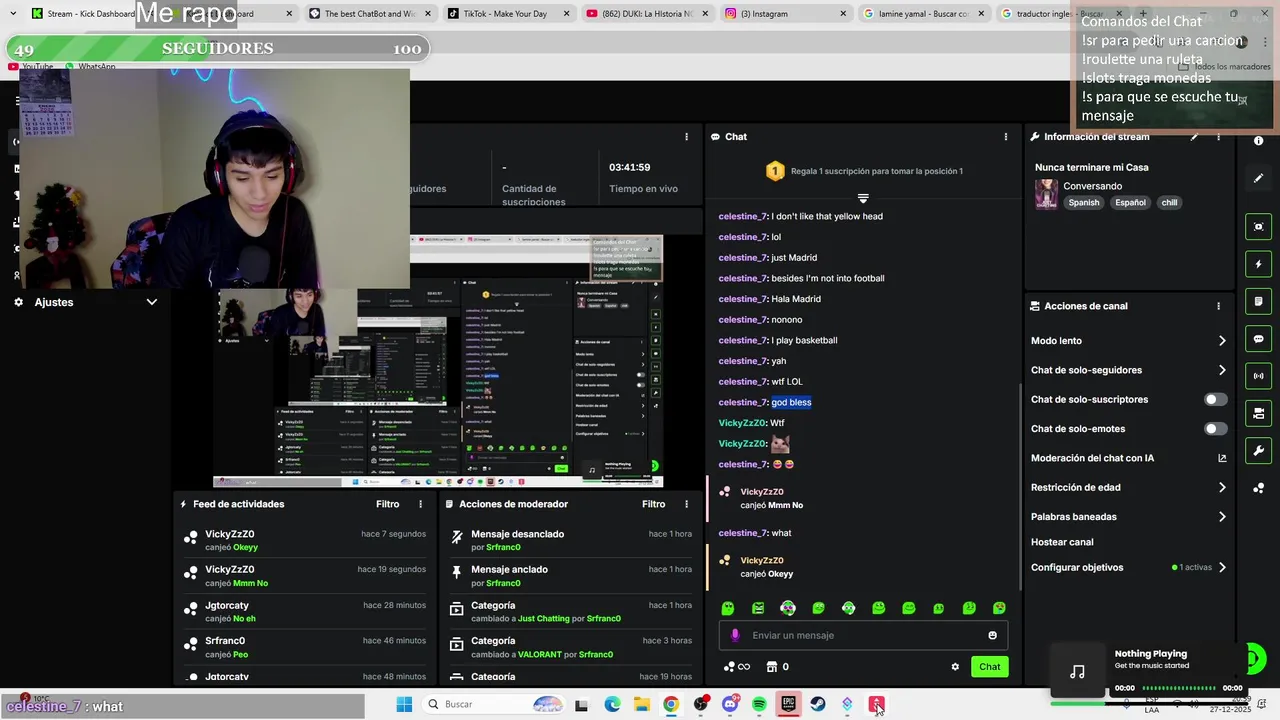The image size is (1280, 720).
Task: Open Feed de actividades three-dot menu
Action: [420, 504]
